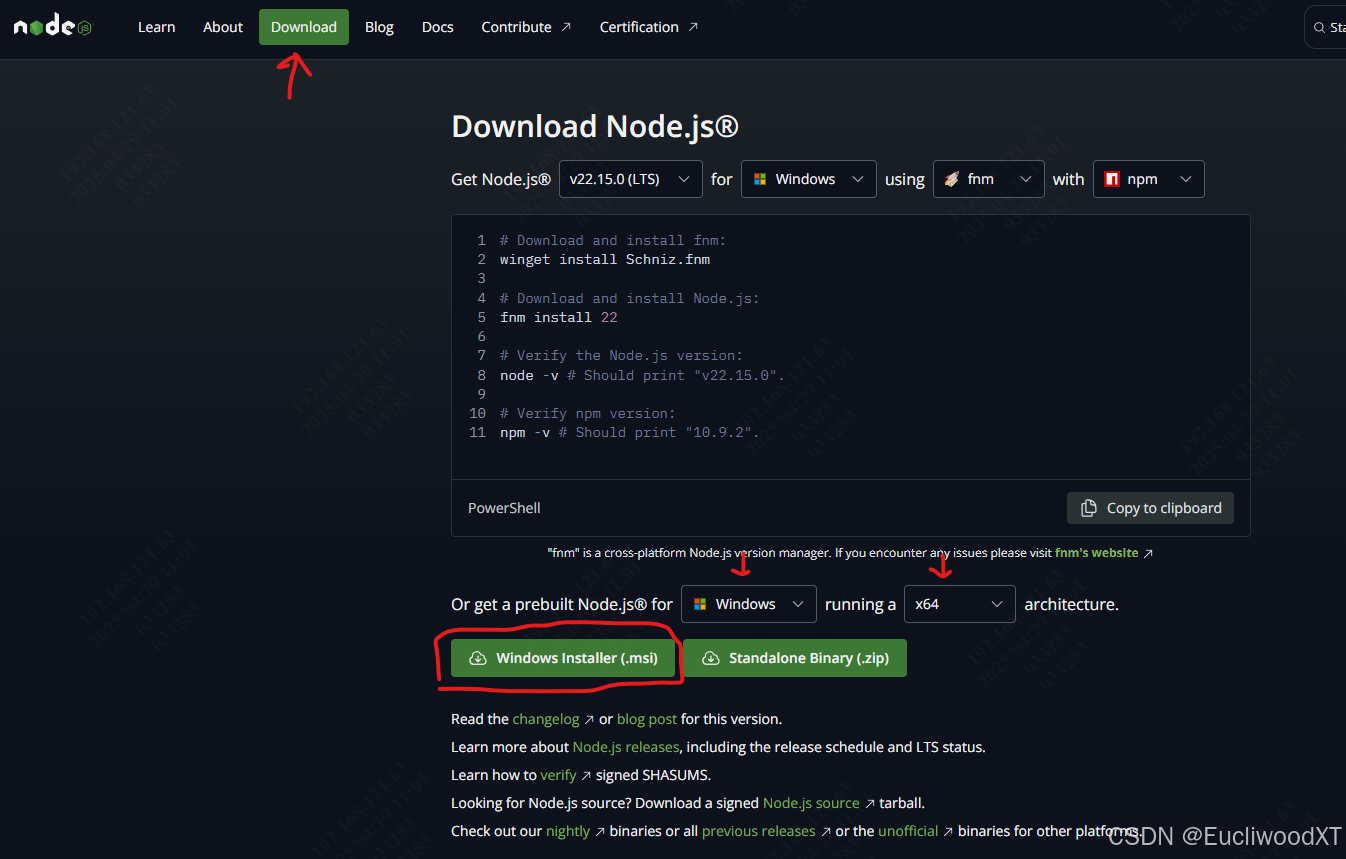Open the verify SHASUMS link
The image size is (1346, 859).
coord(559,775)
